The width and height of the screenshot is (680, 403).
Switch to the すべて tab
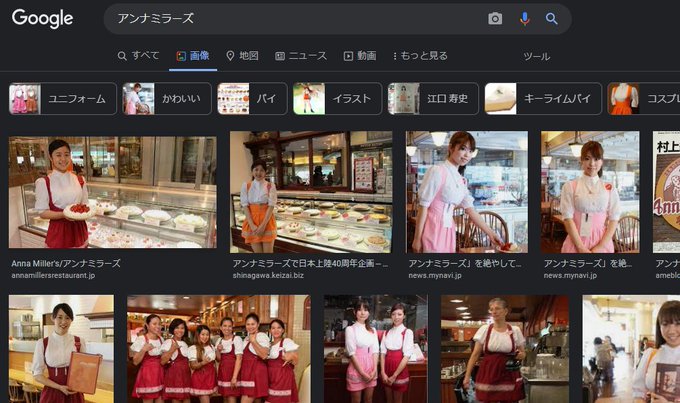[138, 56]
